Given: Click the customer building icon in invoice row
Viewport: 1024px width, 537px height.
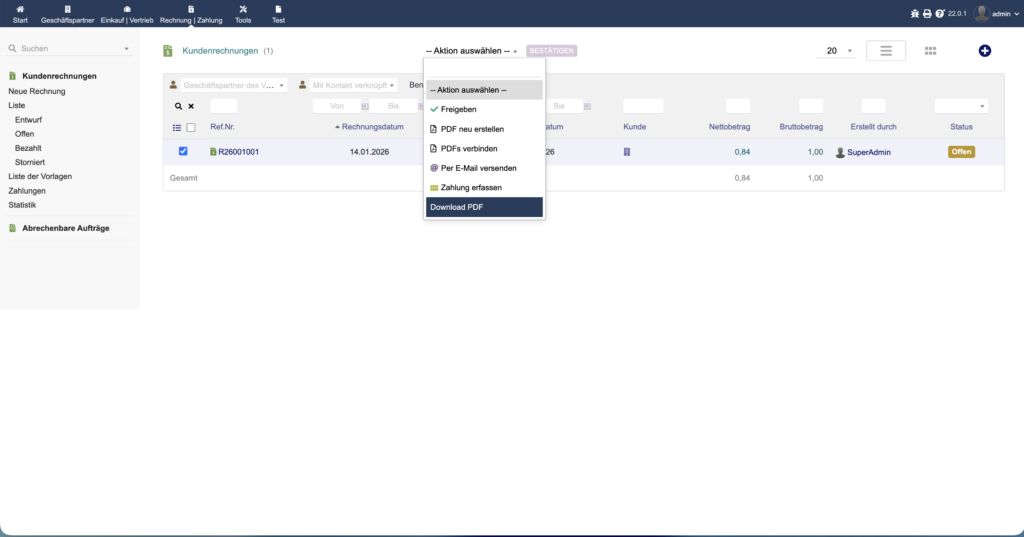Looking at the screenshot, I should pos(627,152).
